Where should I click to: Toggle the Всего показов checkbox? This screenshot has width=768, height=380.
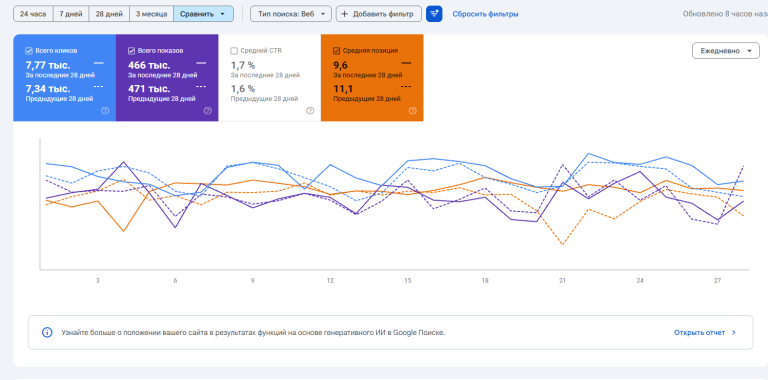[131, 50]
